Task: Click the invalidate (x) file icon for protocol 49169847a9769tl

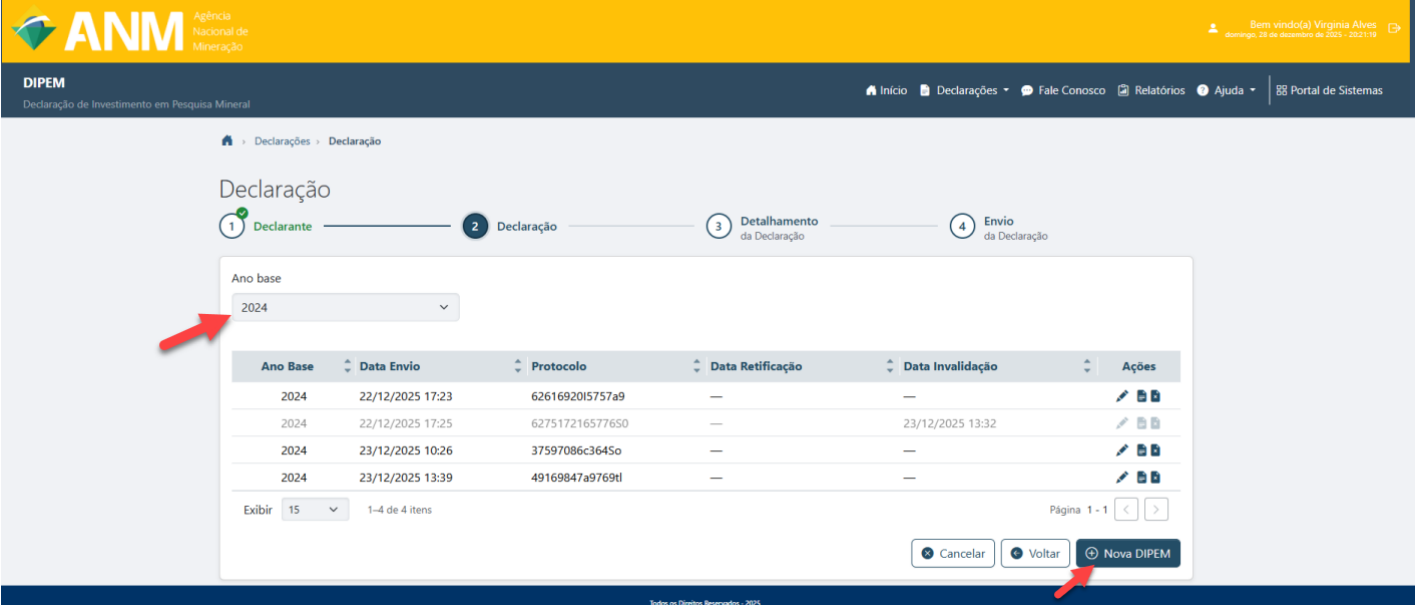Action: point(1155,477)
